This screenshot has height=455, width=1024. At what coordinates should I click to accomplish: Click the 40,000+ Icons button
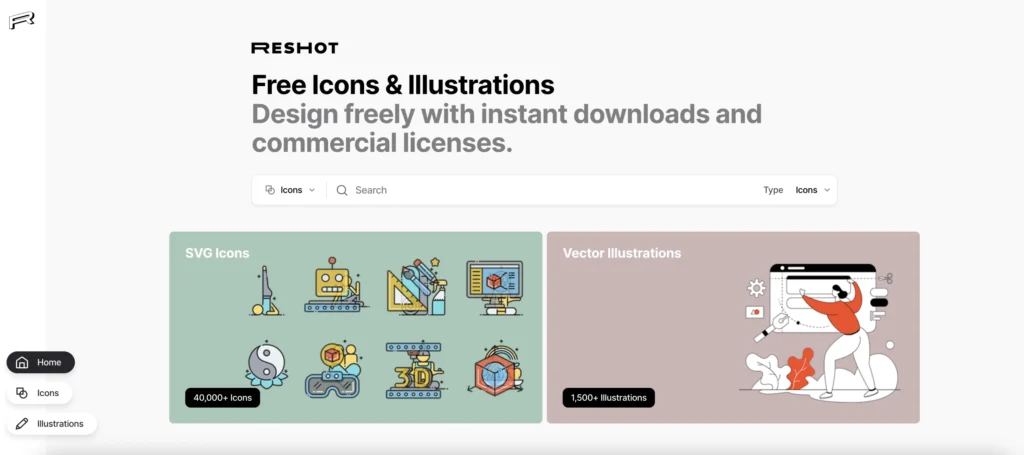(222, 398)
